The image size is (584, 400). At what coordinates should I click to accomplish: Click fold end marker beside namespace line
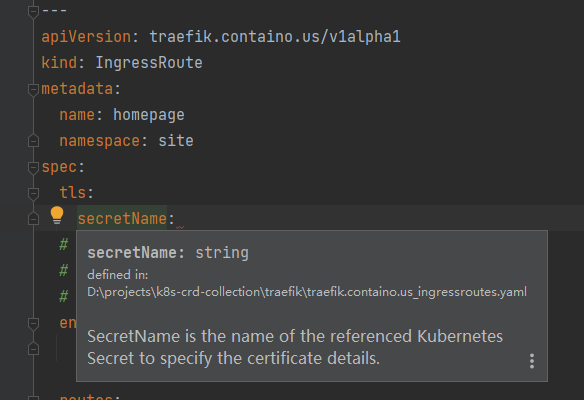pyautogui.click(x=33, y=141)
